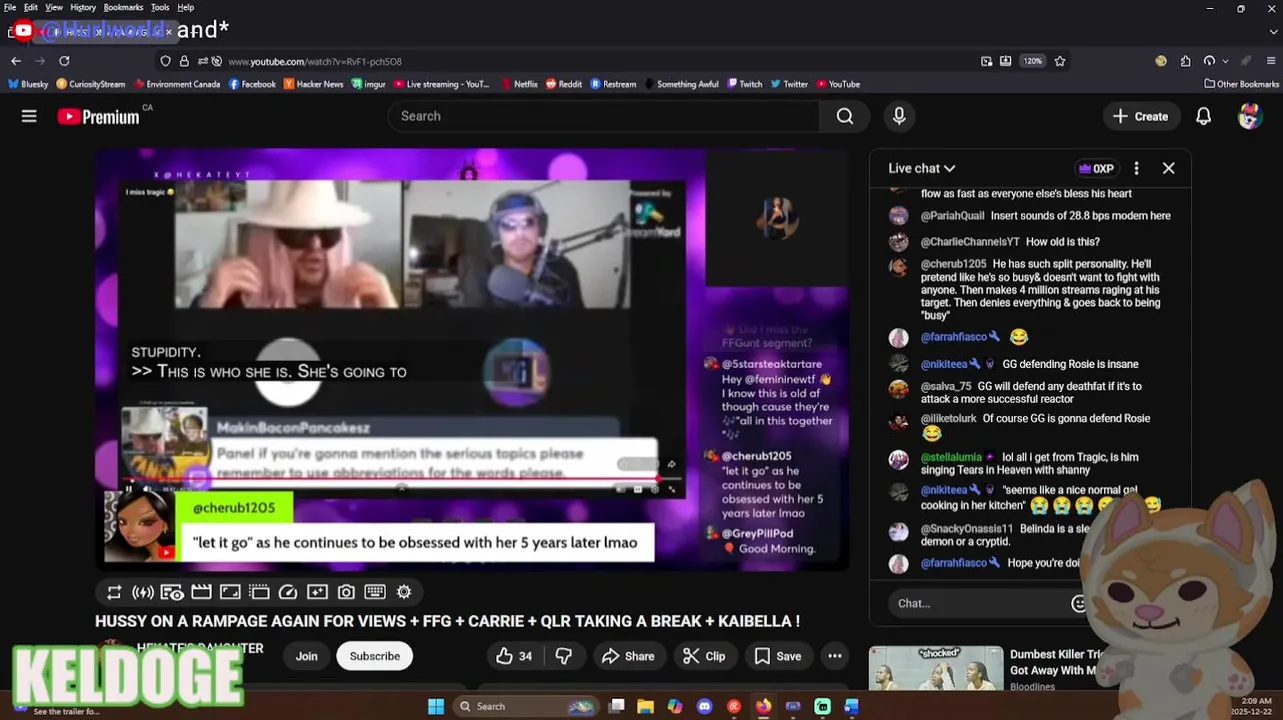Open enhancer settings gear icon

[404, 592]
